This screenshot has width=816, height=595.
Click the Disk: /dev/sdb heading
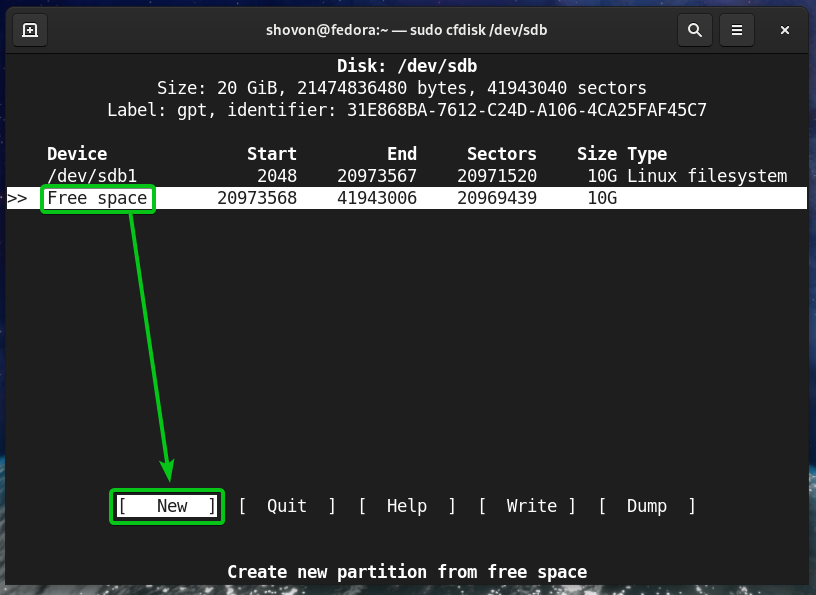tap(407, 68)
